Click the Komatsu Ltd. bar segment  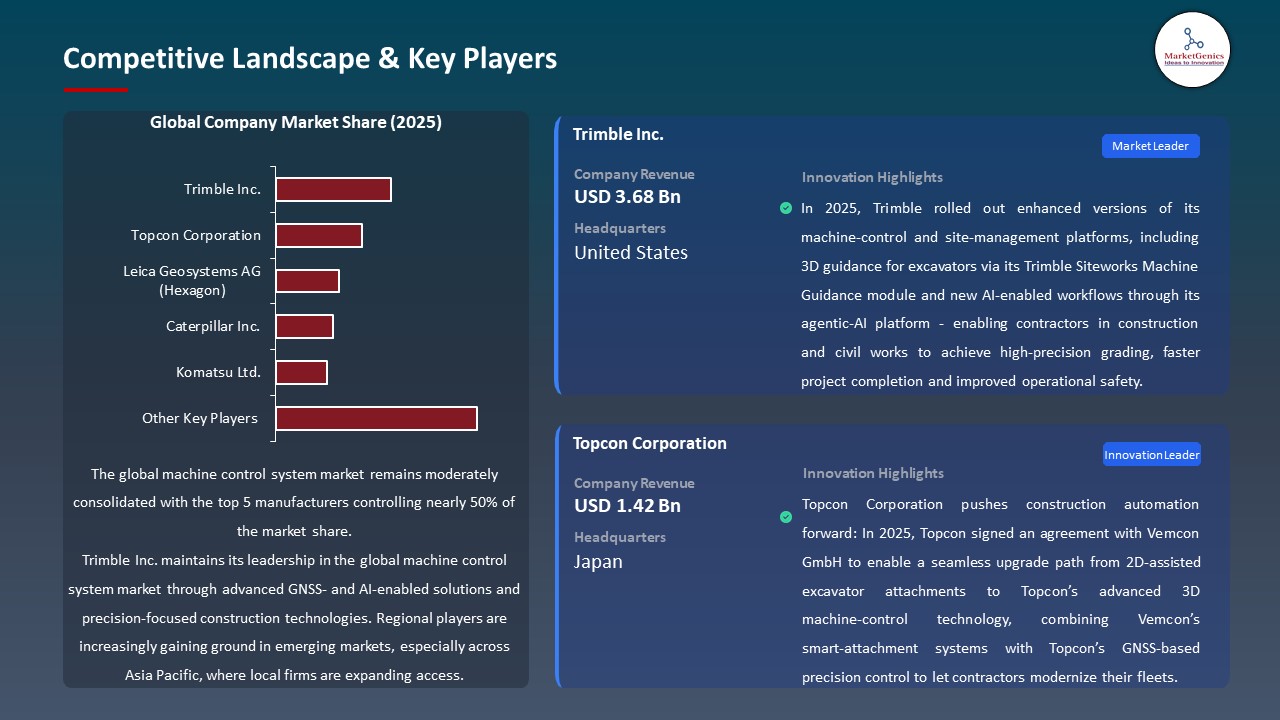point(302,371)
